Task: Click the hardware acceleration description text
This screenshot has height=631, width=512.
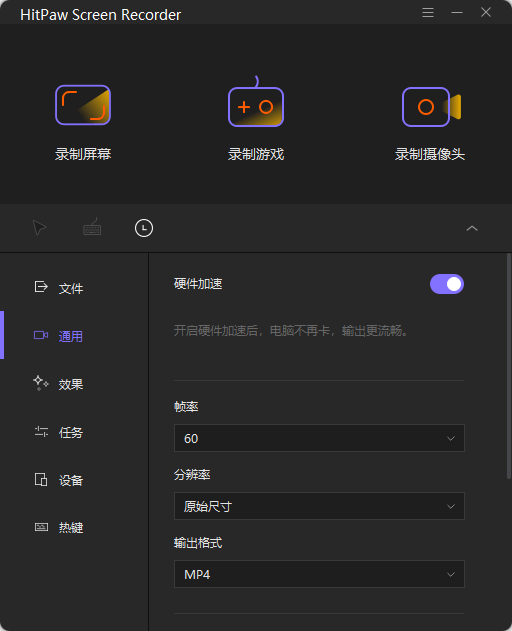Action: 292,331
